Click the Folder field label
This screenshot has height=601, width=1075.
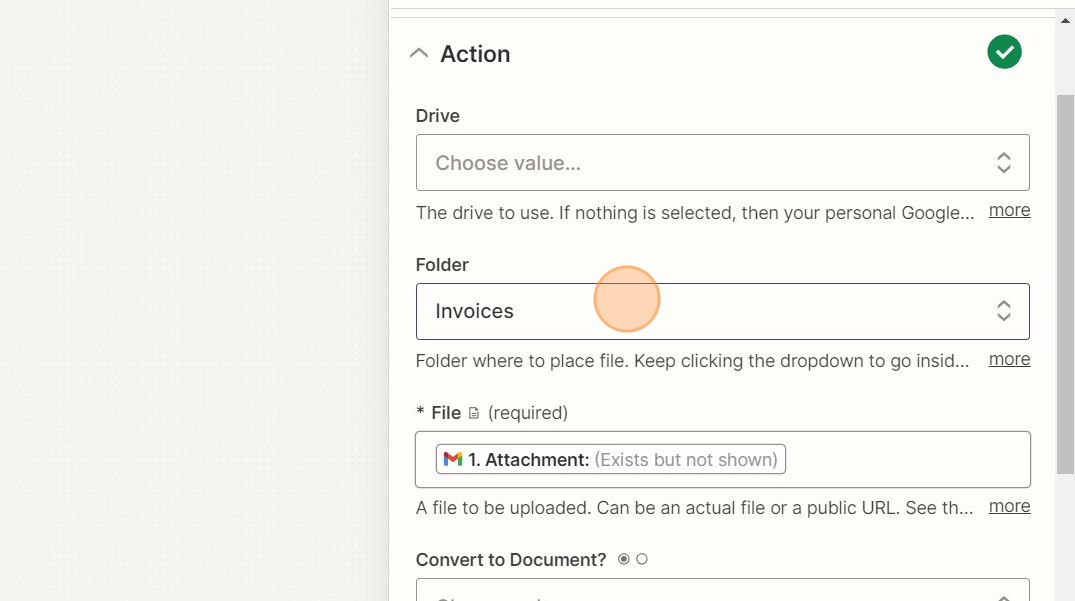click(x=442, y=265)
